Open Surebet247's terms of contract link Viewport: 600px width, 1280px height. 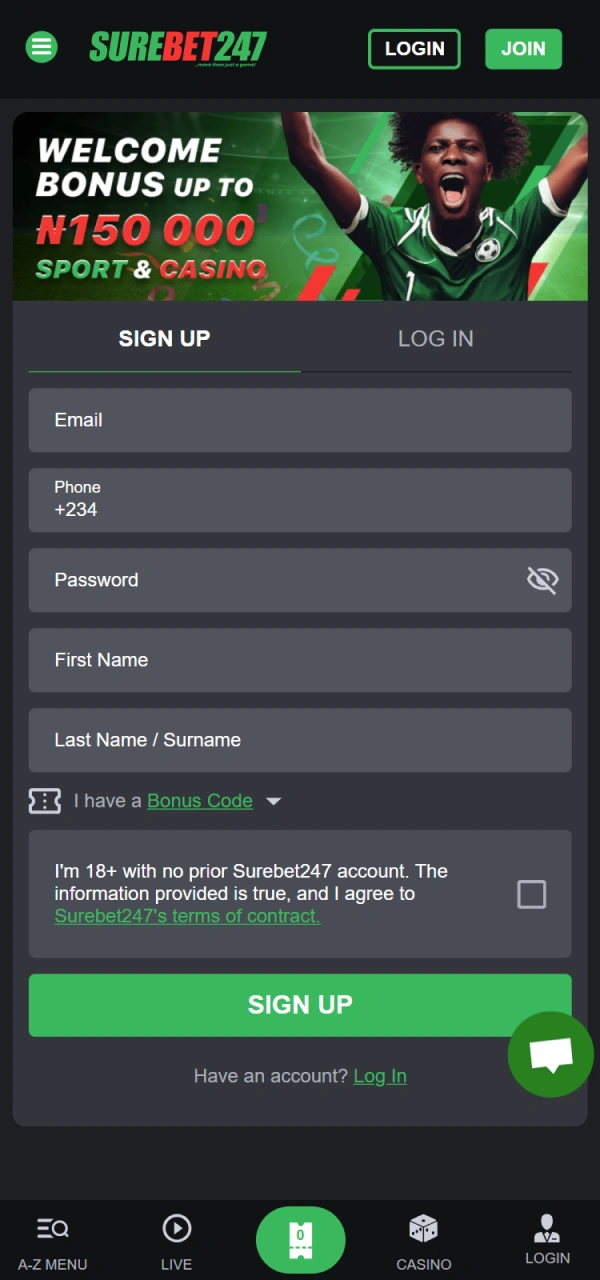point(186,916)
